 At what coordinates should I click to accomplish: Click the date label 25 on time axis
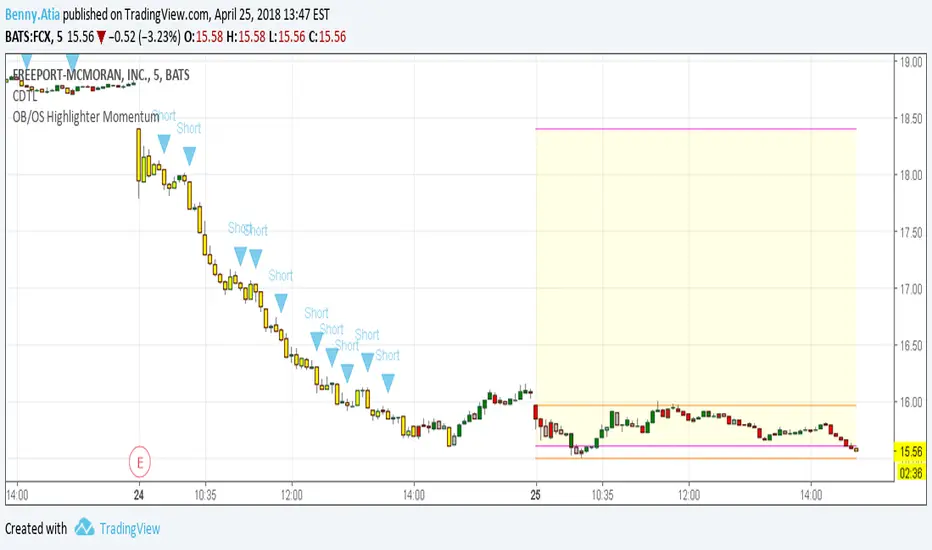536,495
